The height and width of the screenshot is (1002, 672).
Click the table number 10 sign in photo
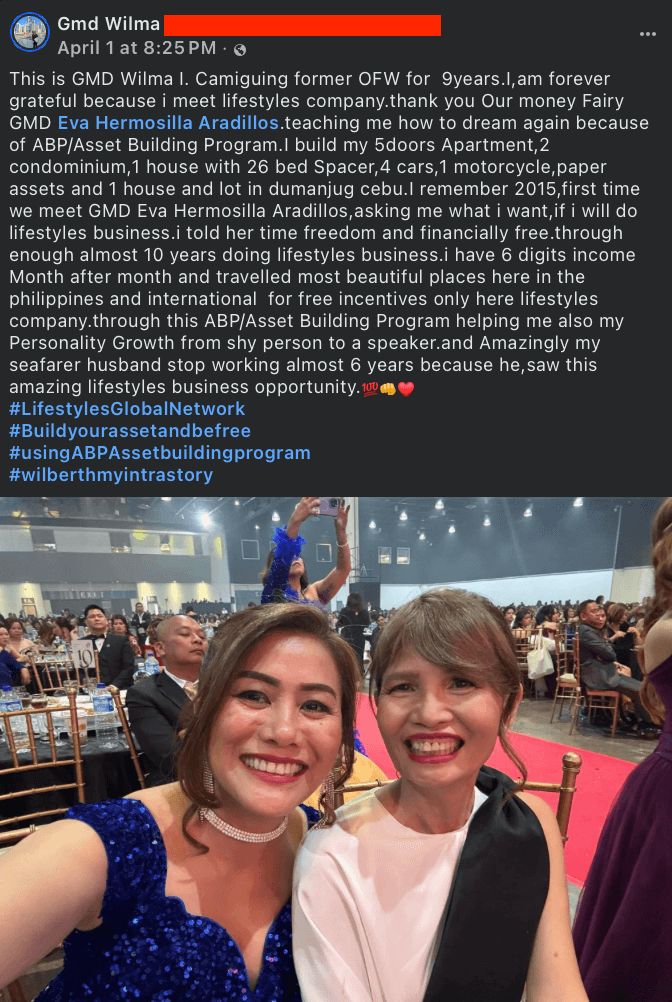click(82, 654)
